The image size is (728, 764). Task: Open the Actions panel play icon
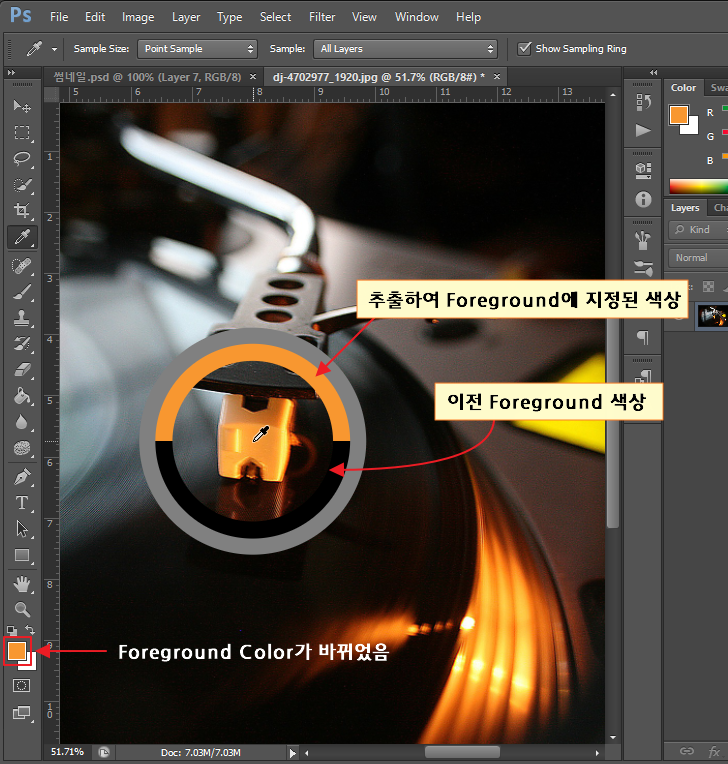point(643,131)
